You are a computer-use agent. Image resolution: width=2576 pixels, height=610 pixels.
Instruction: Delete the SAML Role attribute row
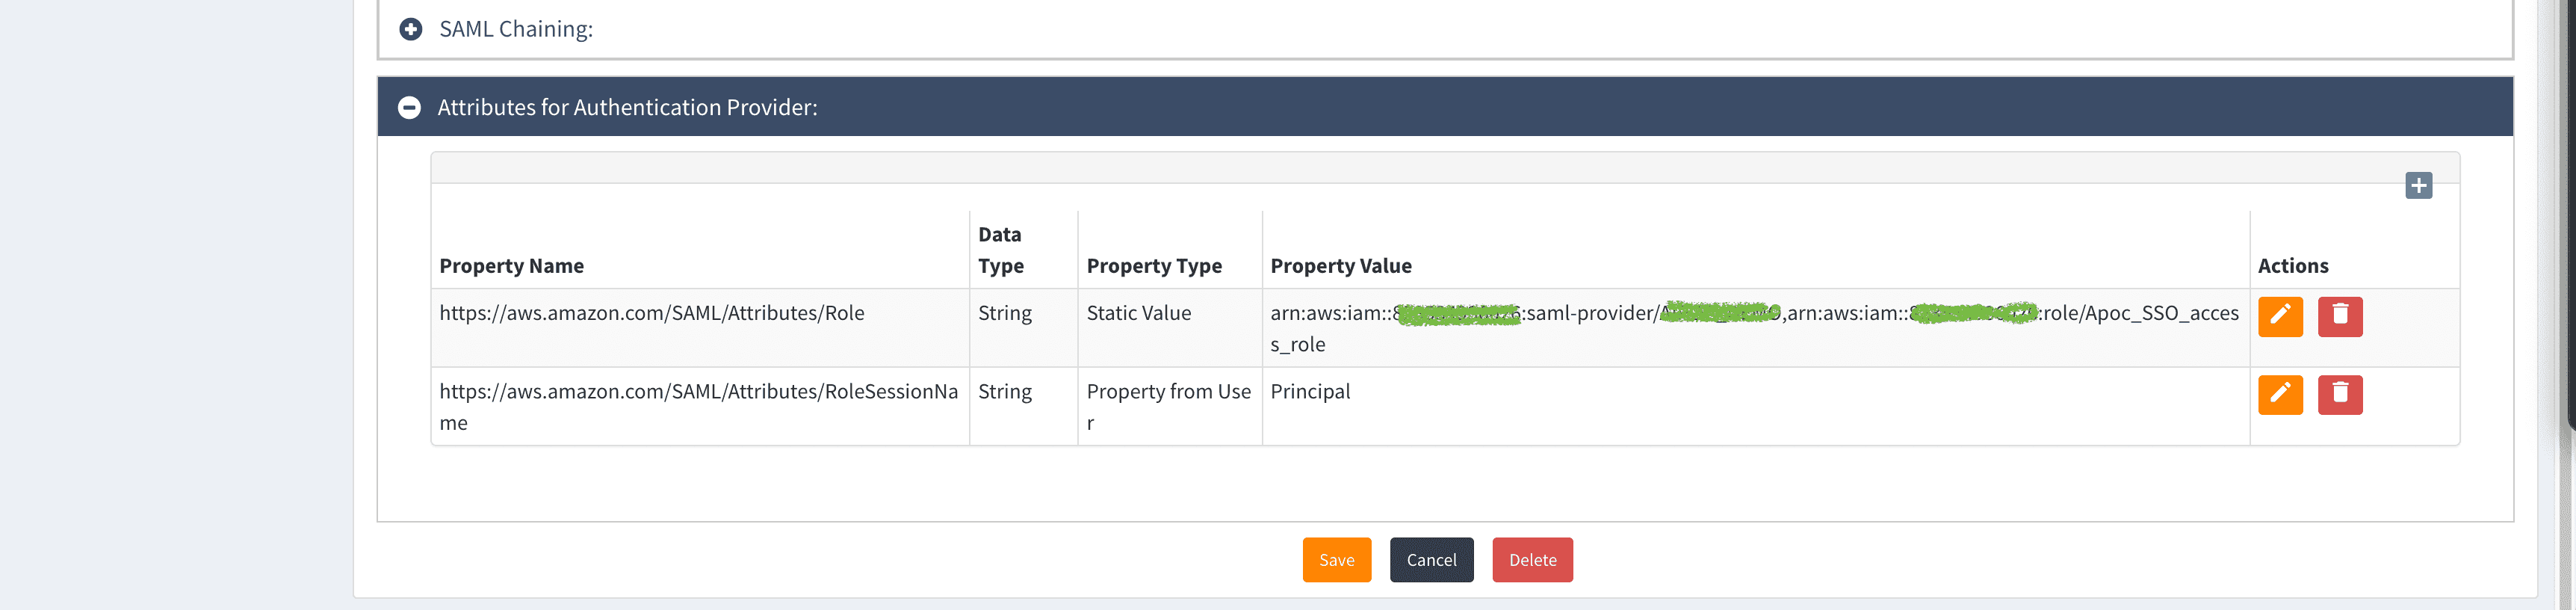coord(2339,316)
